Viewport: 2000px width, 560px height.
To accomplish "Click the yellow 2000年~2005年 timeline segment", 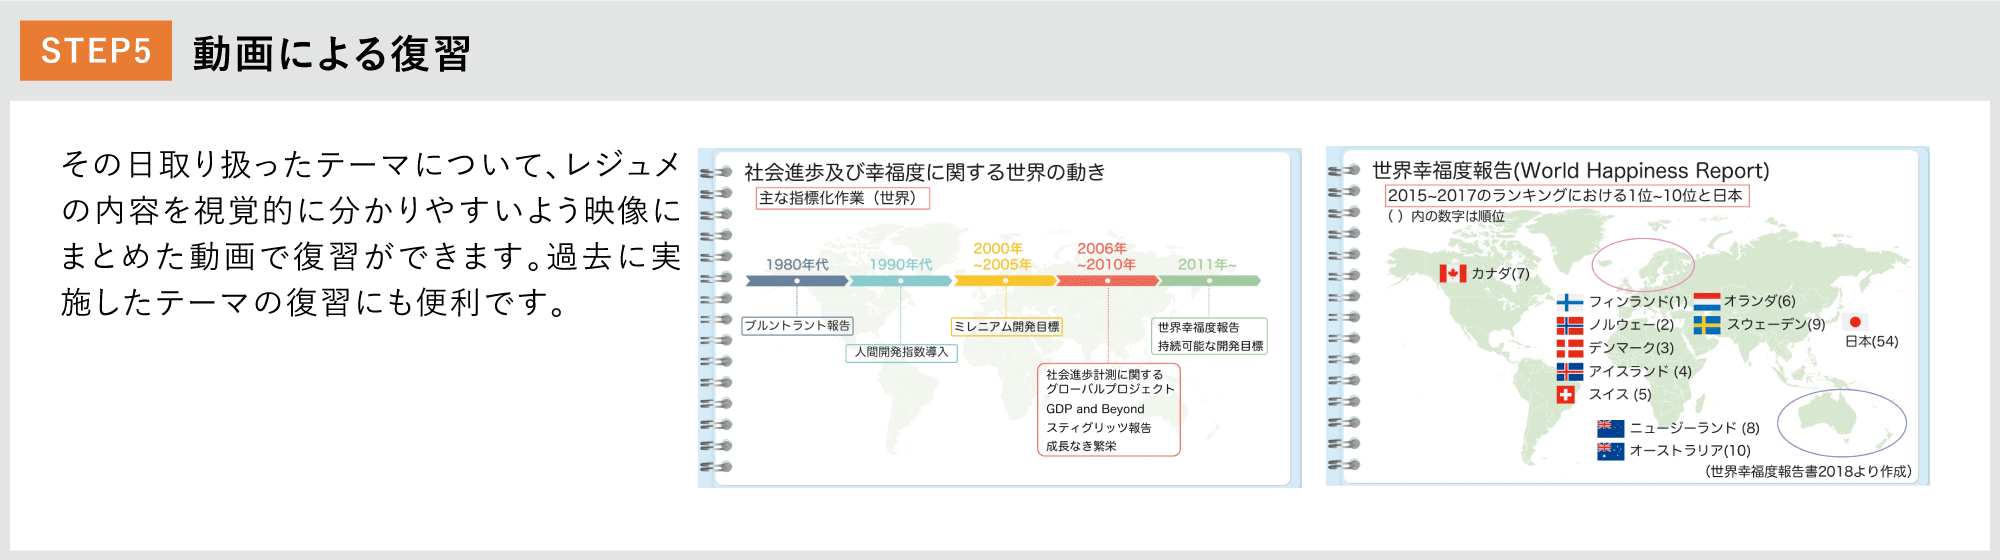I will click(x=1004, y=281).
